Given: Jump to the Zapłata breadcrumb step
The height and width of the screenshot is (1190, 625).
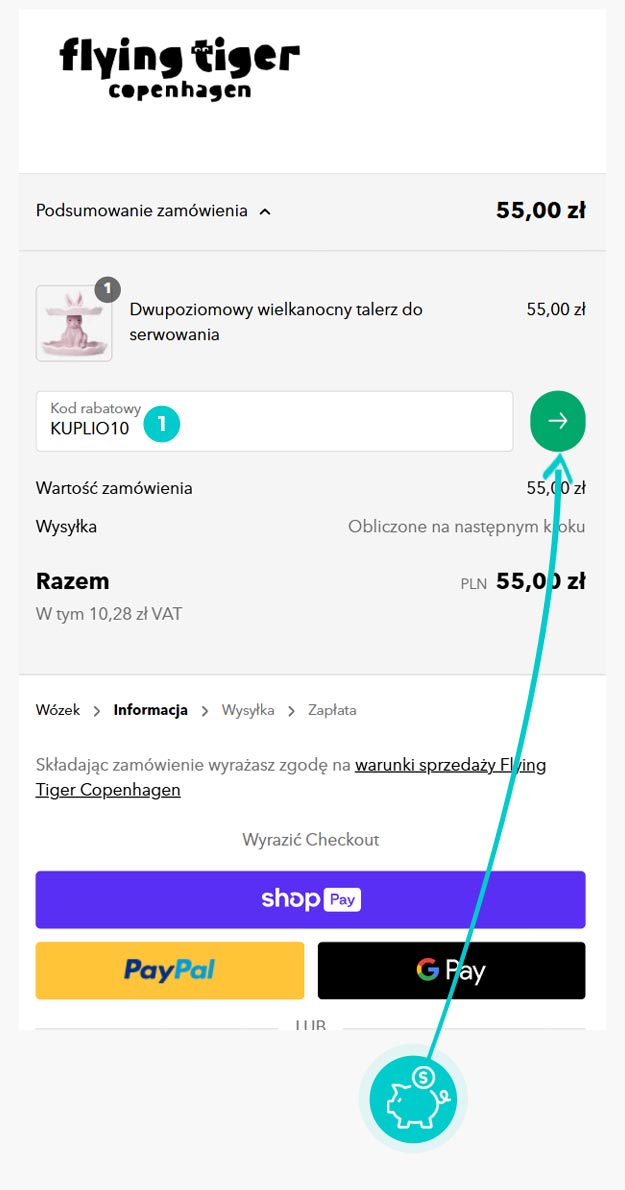Looking at the screenshot, I should click(x=331, y=710).
